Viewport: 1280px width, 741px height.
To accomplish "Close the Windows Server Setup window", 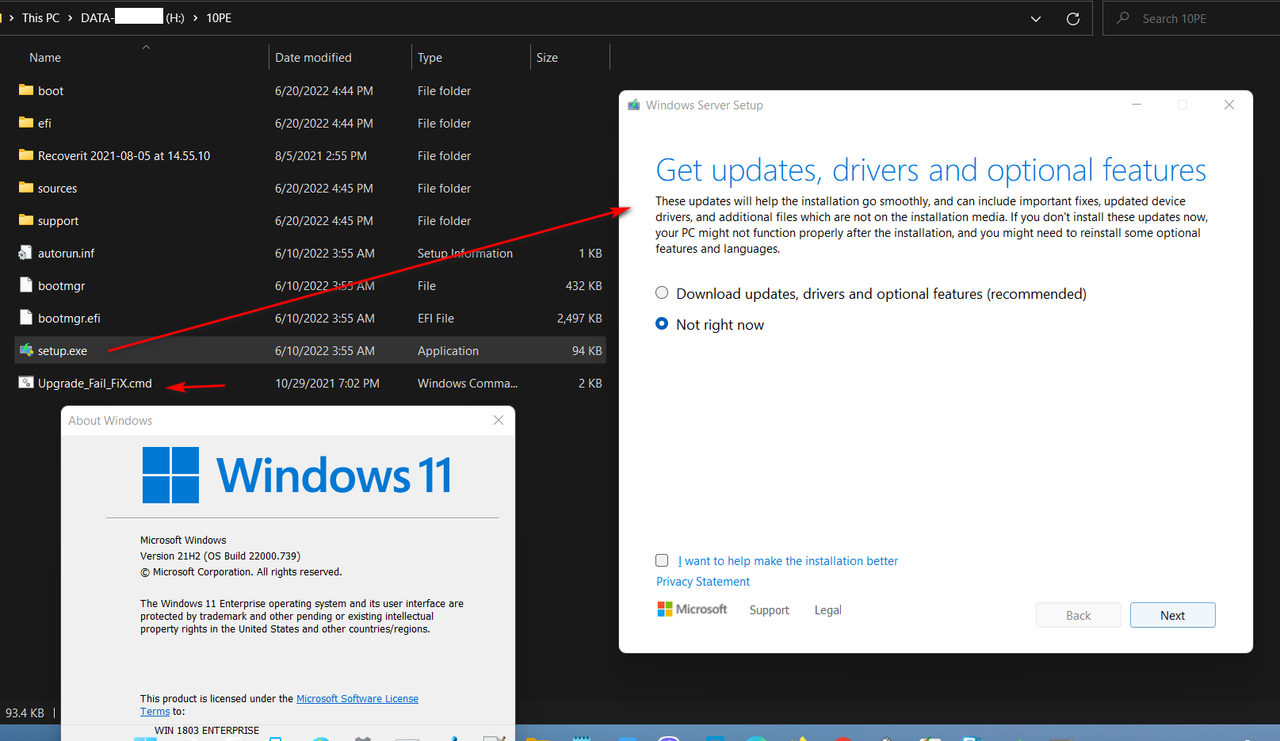I will click(1229, 105).
